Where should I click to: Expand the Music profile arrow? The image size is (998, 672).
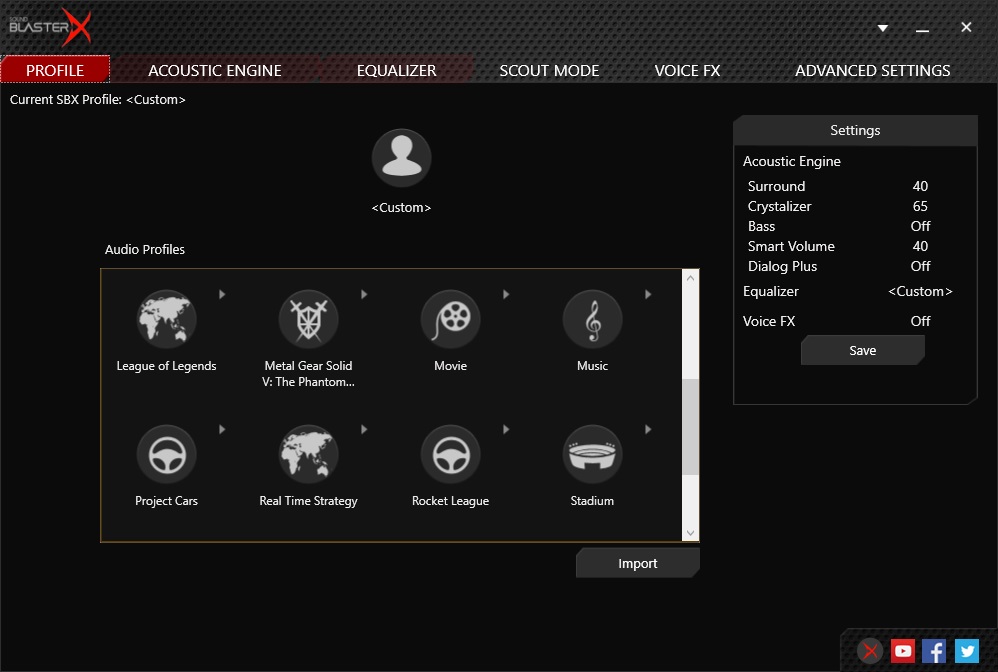pyautogui.click(x=648, y=295)
